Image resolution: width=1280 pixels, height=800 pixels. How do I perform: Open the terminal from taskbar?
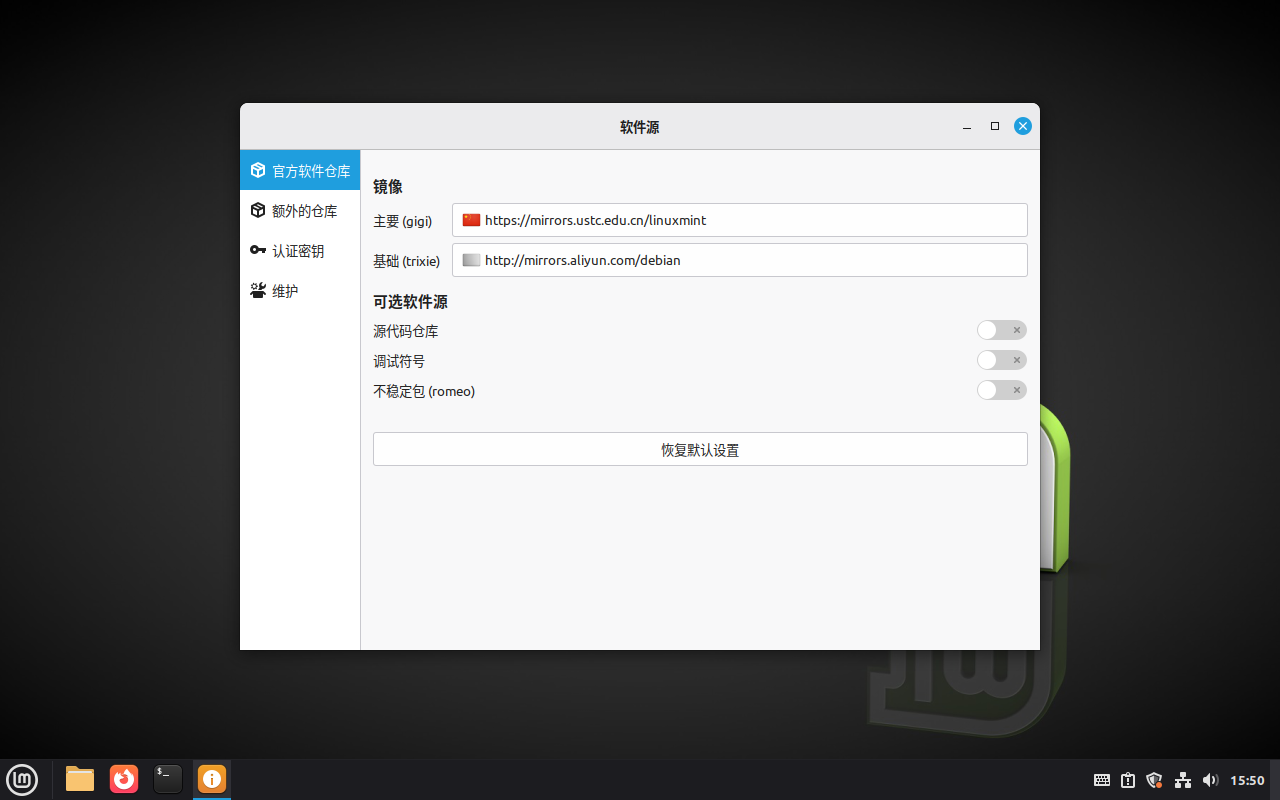click(168, 779)
